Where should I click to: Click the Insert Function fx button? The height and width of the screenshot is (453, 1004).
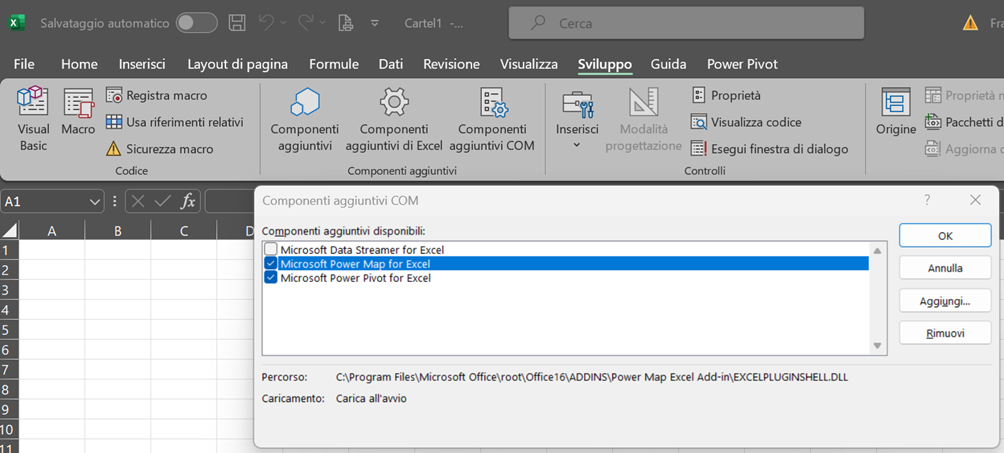(x=188, y=202)
